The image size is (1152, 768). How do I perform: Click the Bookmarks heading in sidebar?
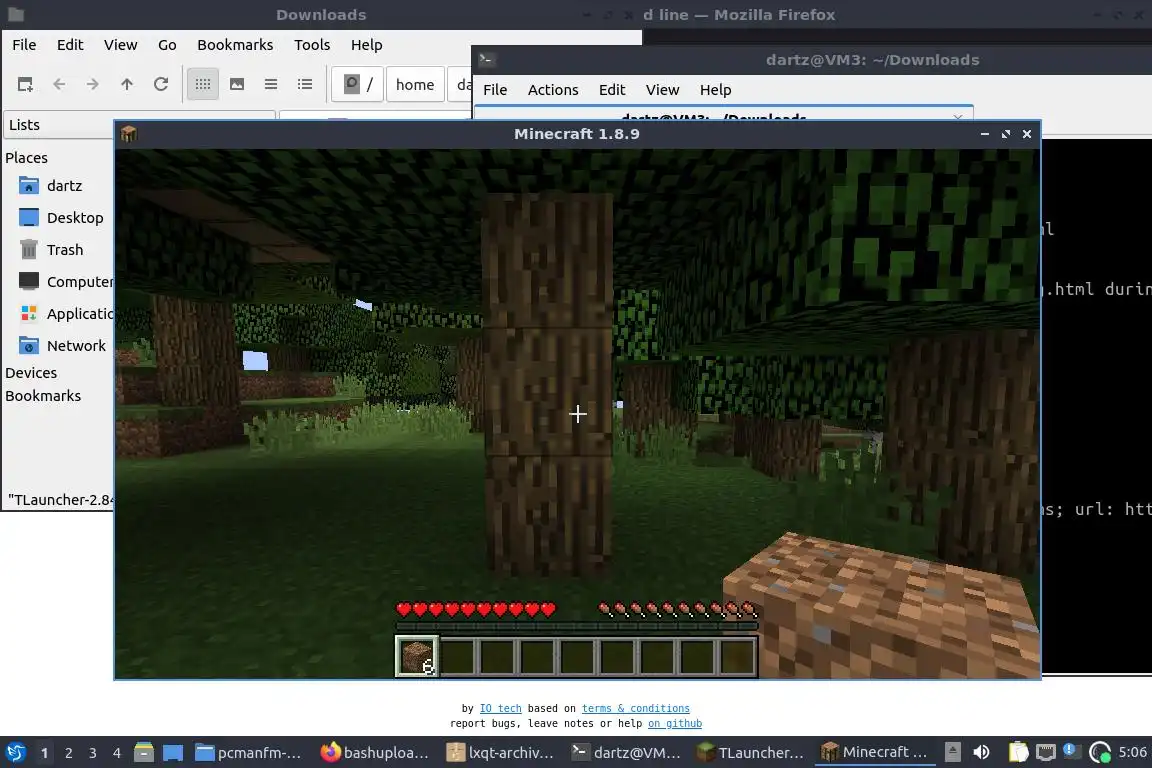(x=43, y=396)
